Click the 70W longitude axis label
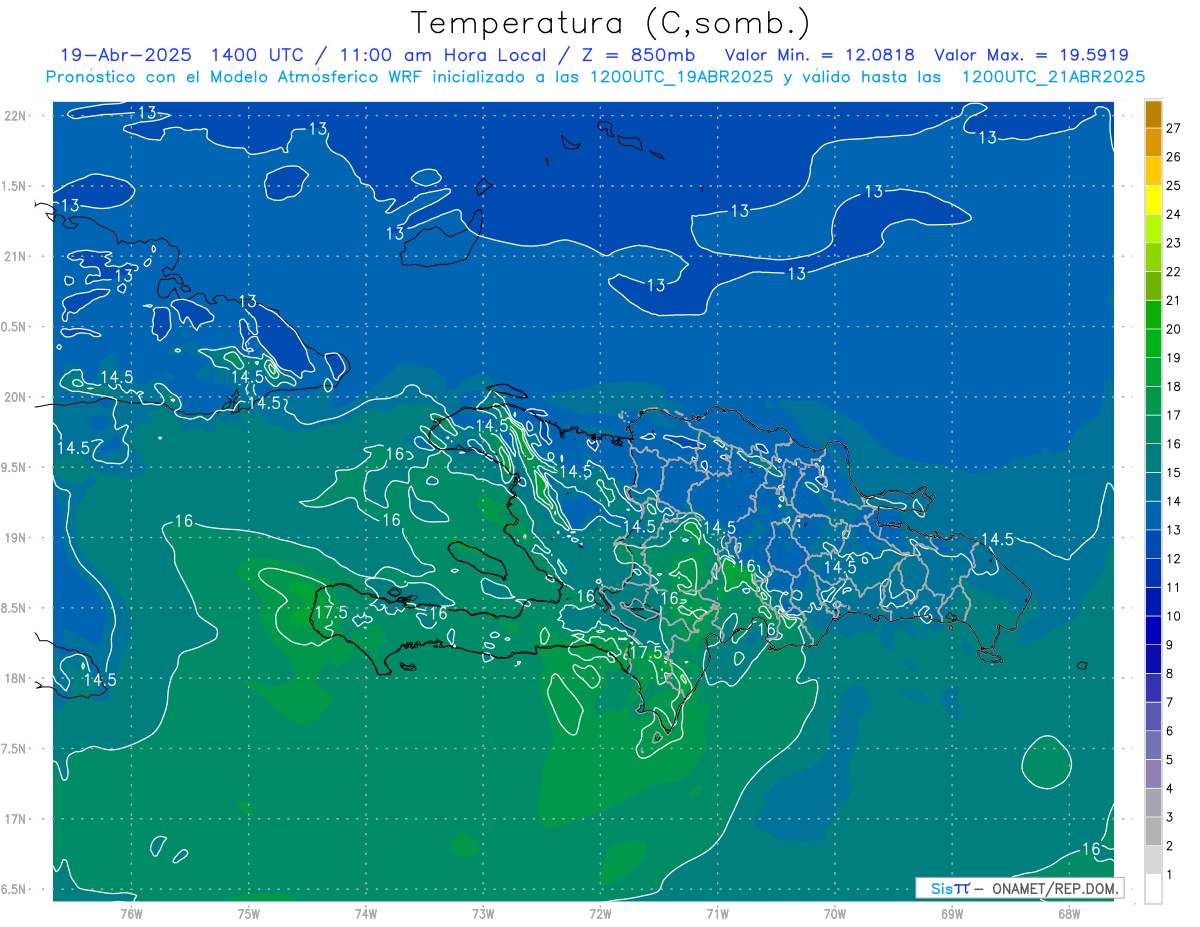 tap(835, 913)
